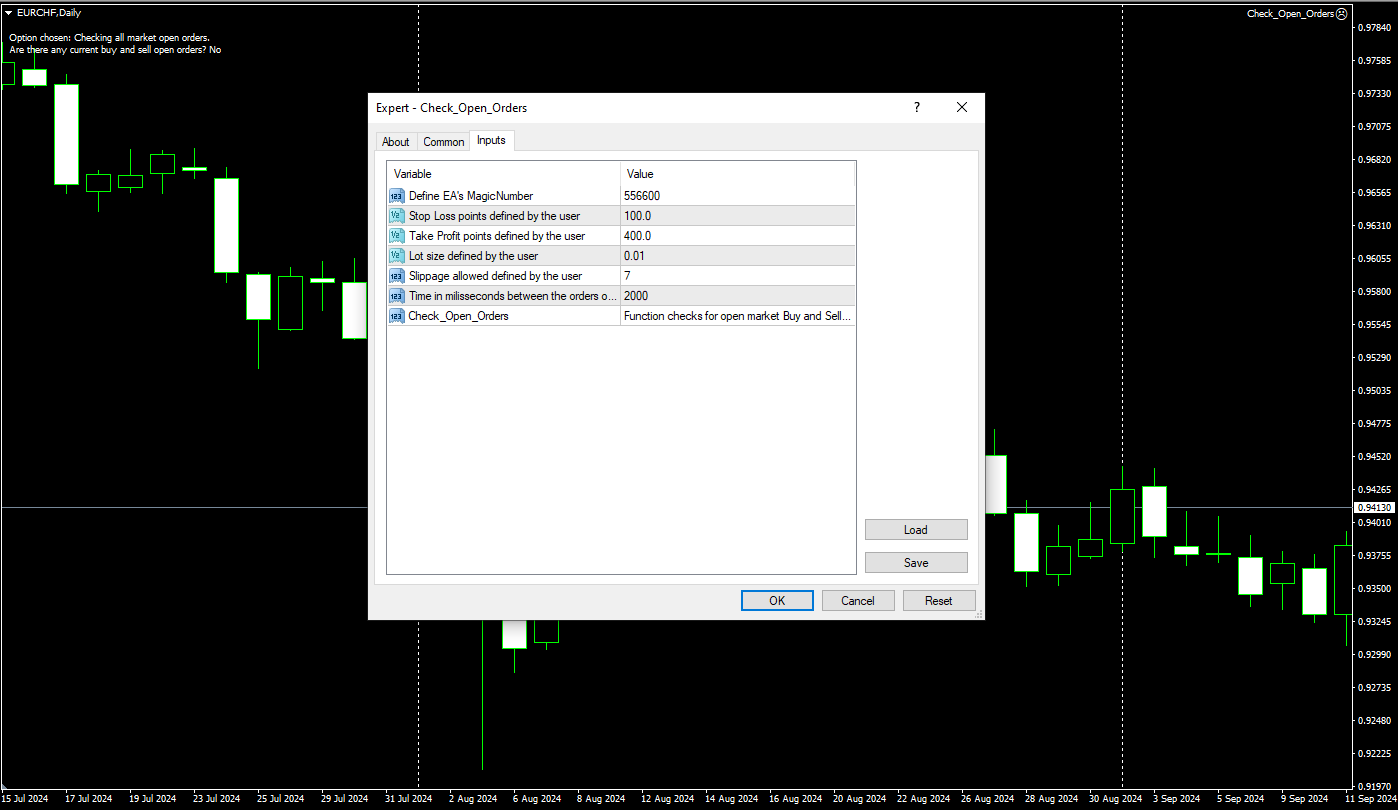Reset the input values to defaults
This screenshot has height=810, width=1398.
coord(938,601)
